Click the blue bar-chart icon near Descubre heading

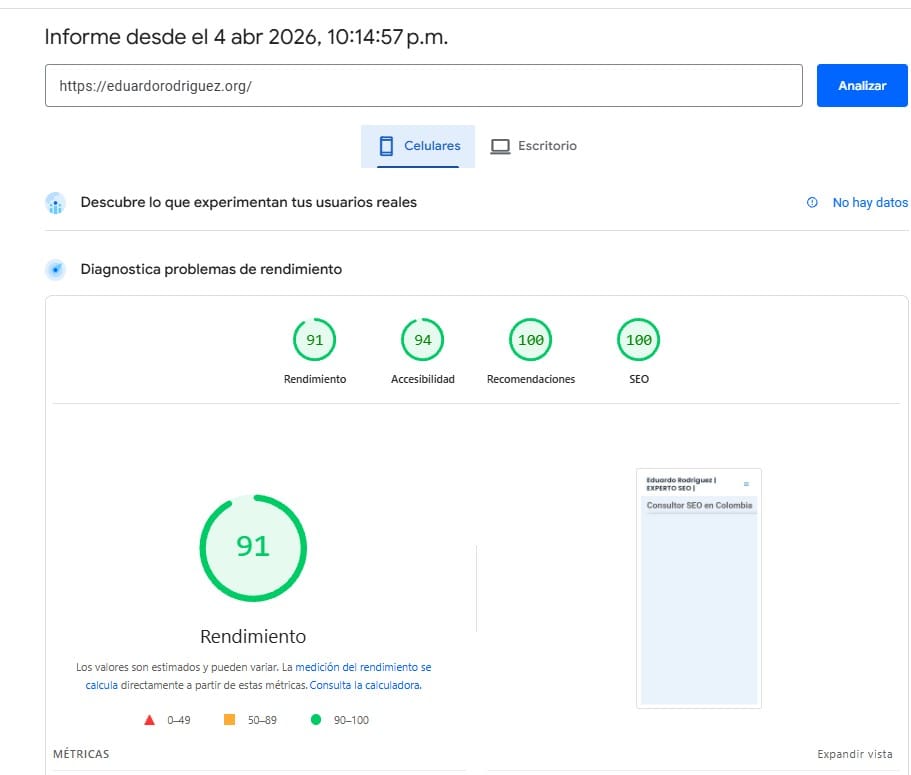(55, 203)
